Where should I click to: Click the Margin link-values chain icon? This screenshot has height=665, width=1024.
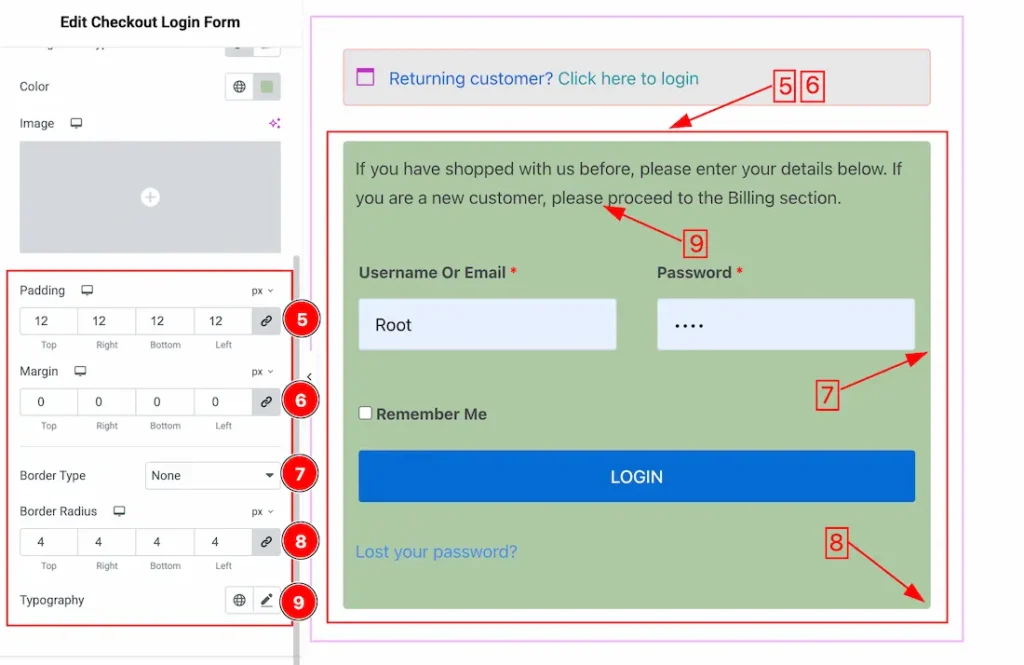tap(266, 402)
